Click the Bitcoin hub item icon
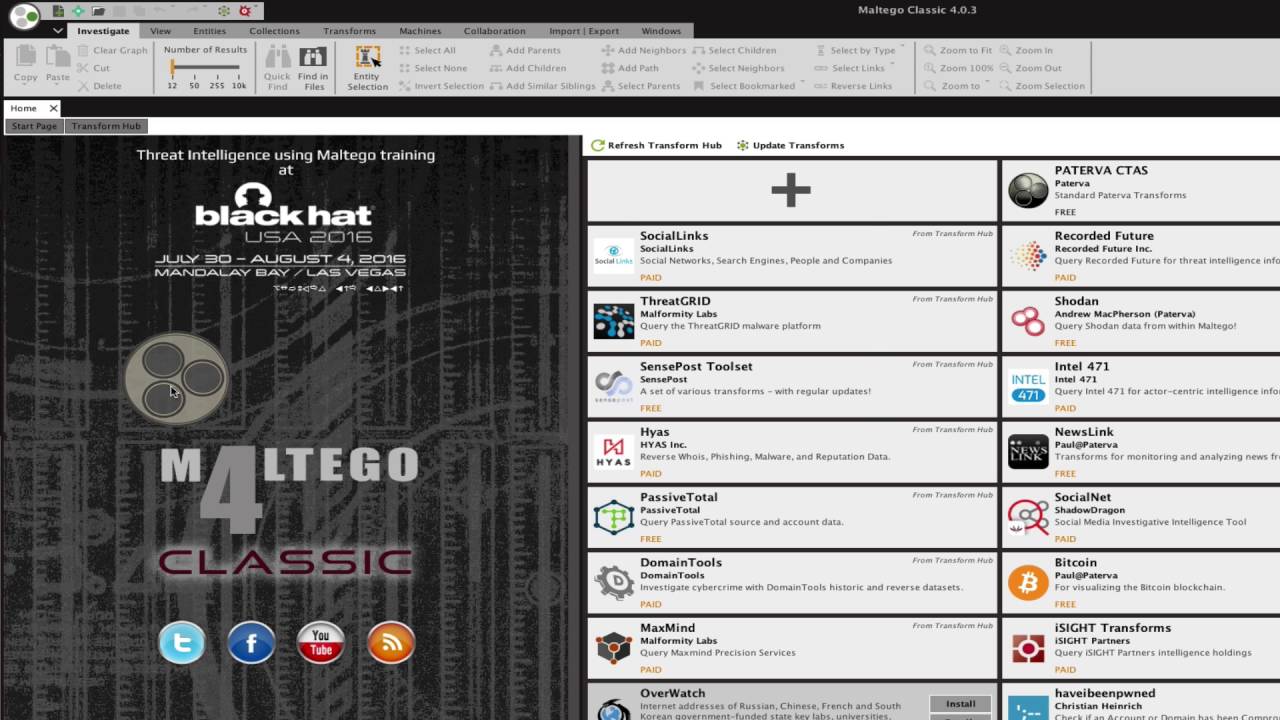Viewport: 1280px width, 720px height. [x=1028, y=582]
